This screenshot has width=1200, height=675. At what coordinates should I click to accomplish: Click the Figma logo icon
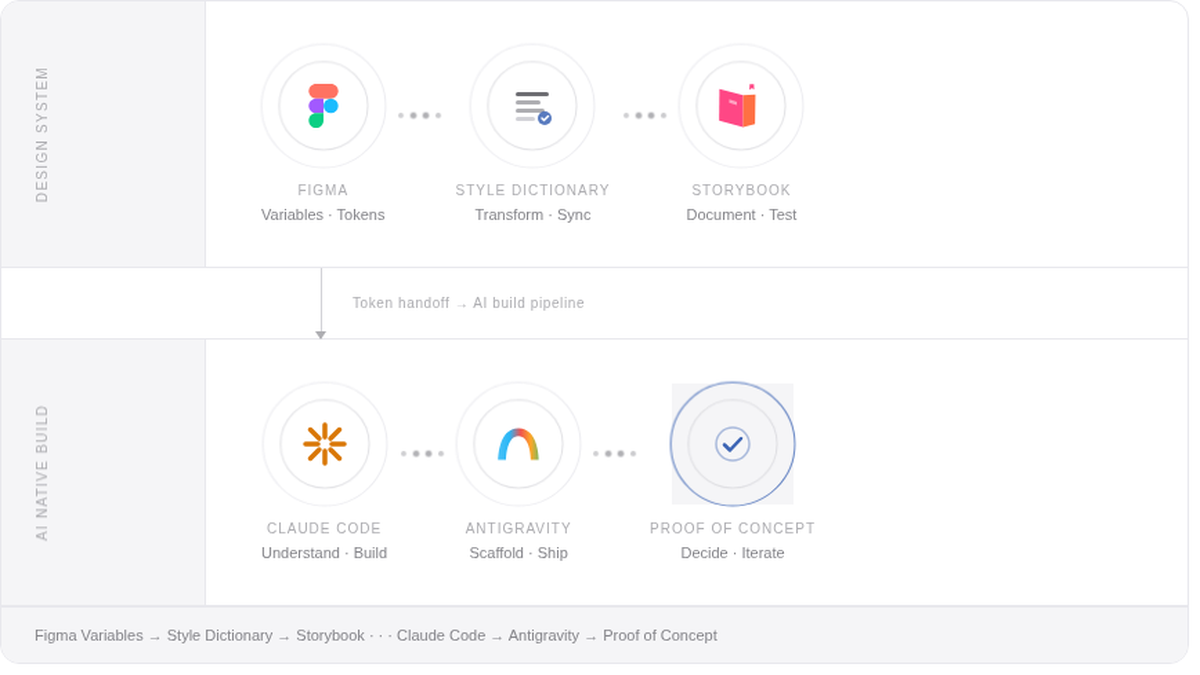tap(323, 105)
